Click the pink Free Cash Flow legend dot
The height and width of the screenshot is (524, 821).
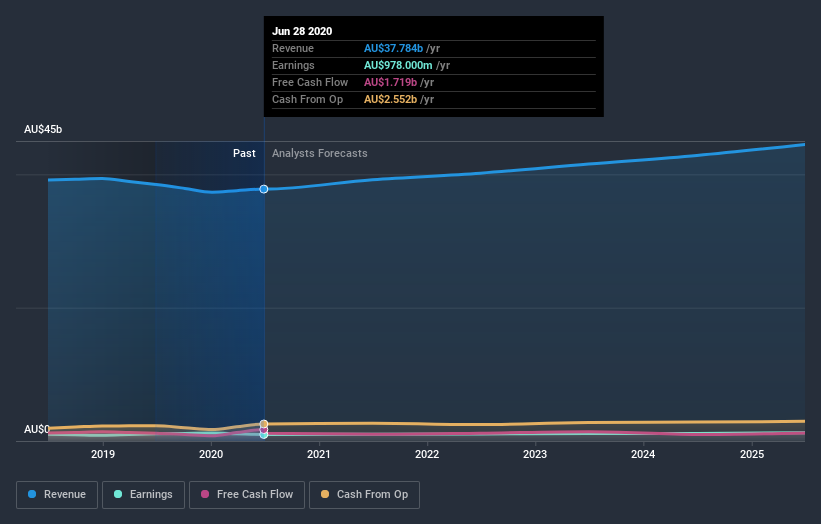click(x=205, y=494)
